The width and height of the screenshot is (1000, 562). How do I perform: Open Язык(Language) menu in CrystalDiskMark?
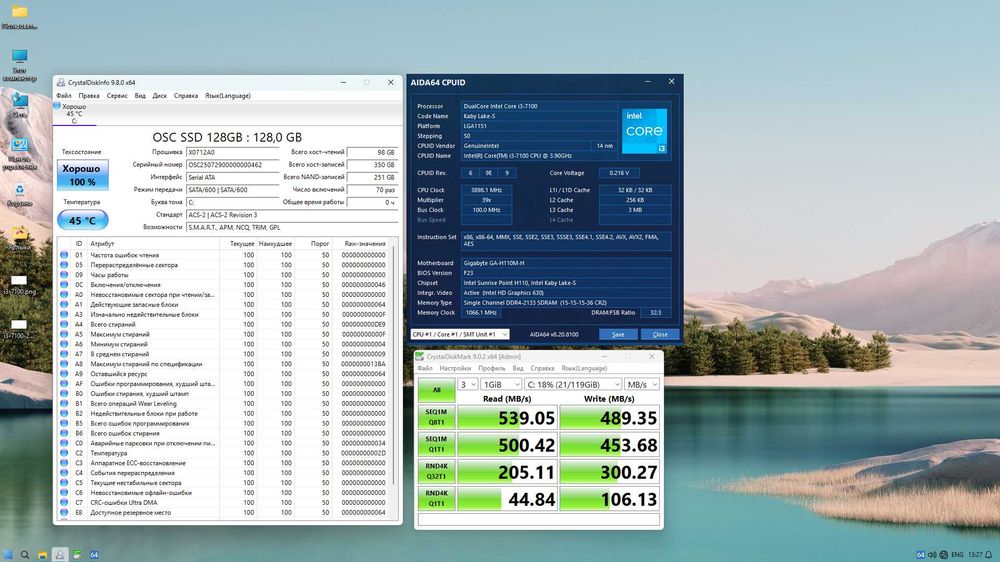[x=584, y=368]
